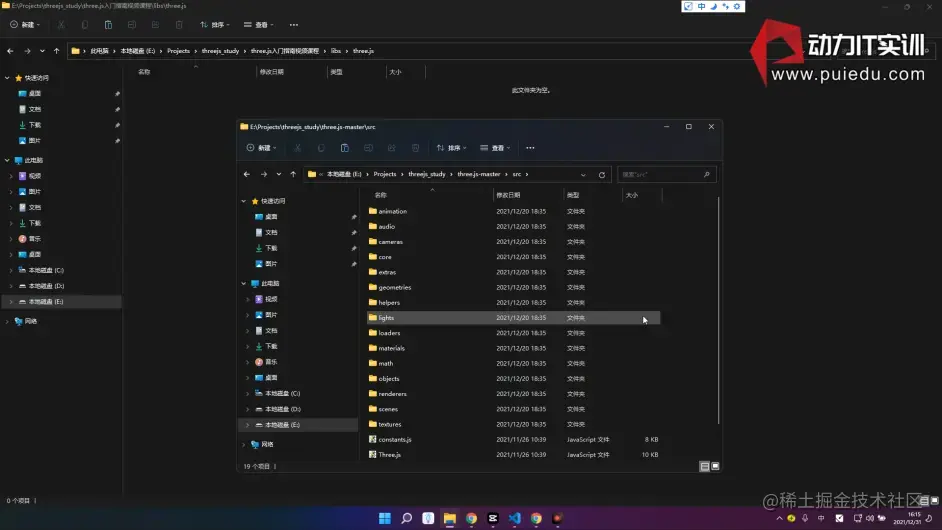Viewport: 942px width, 530px height.
Task: Open taskbar search
Action: pyautogui.click(x=406, y=518)
